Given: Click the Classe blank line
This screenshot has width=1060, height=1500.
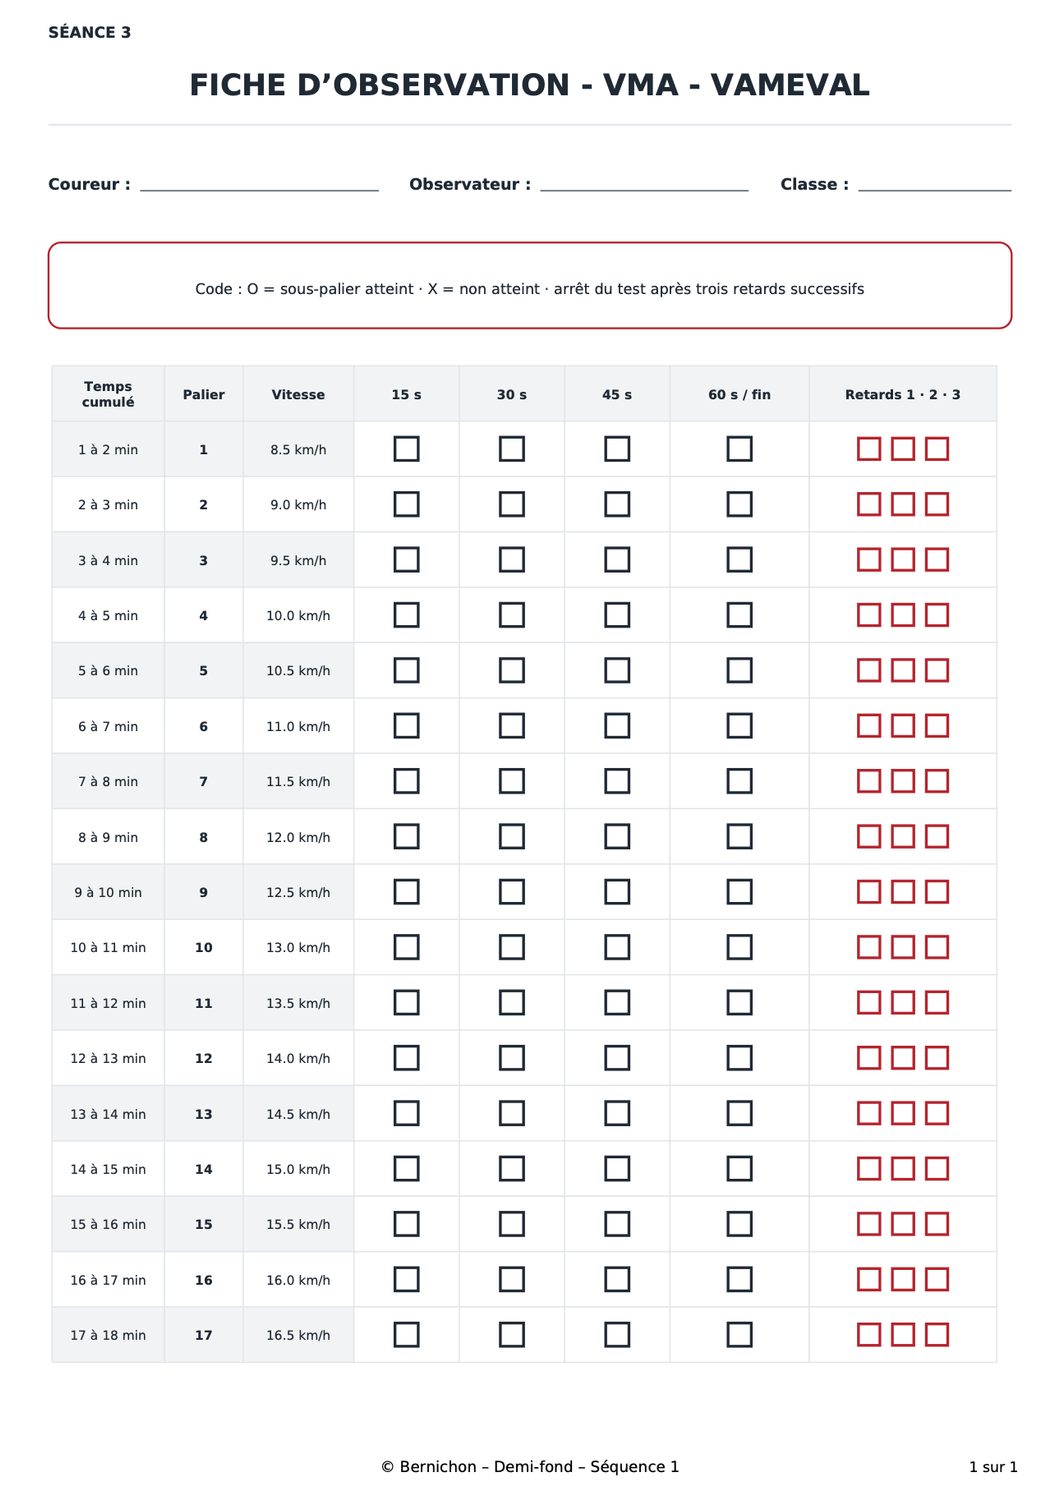Looking at the screenshot, I should [x=935, y=185].
